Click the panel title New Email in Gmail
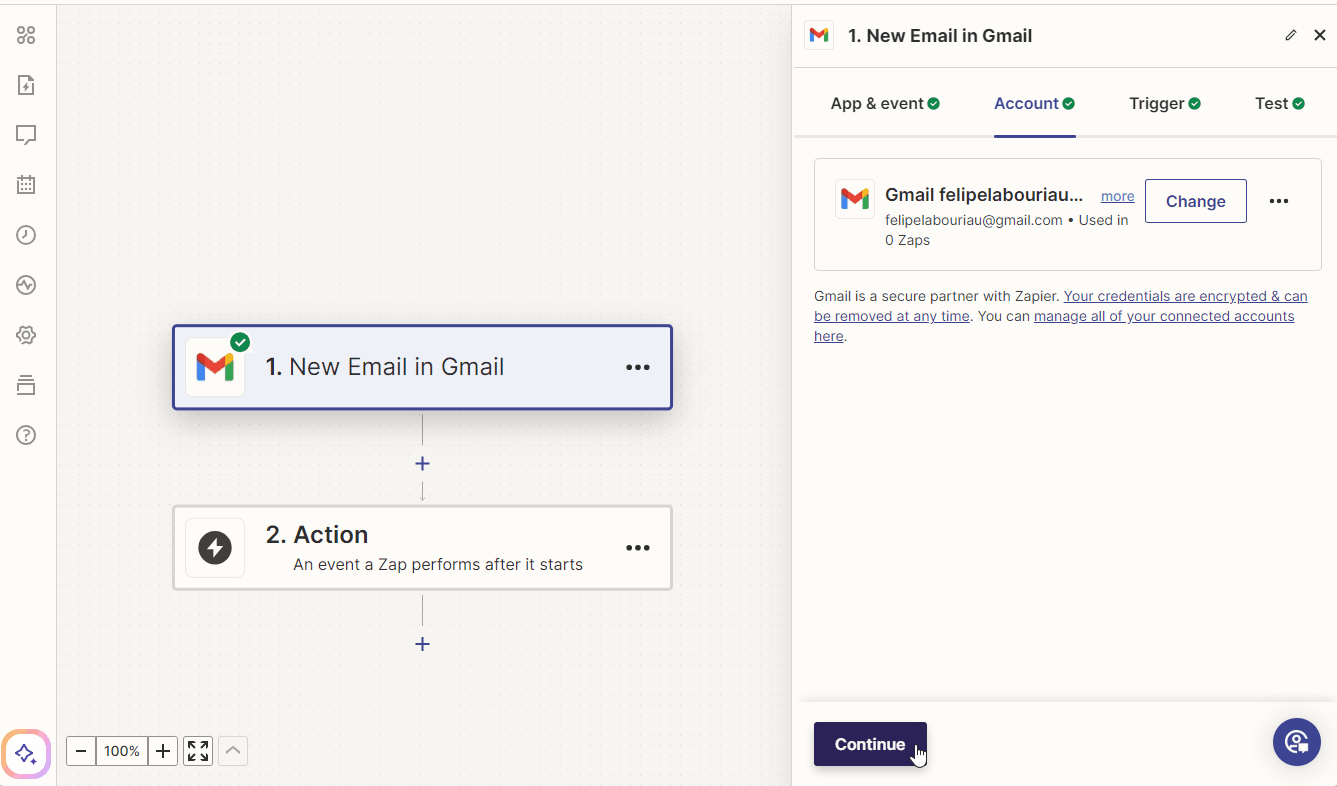Screen dimensions: 1337x786 coord(940,36)
